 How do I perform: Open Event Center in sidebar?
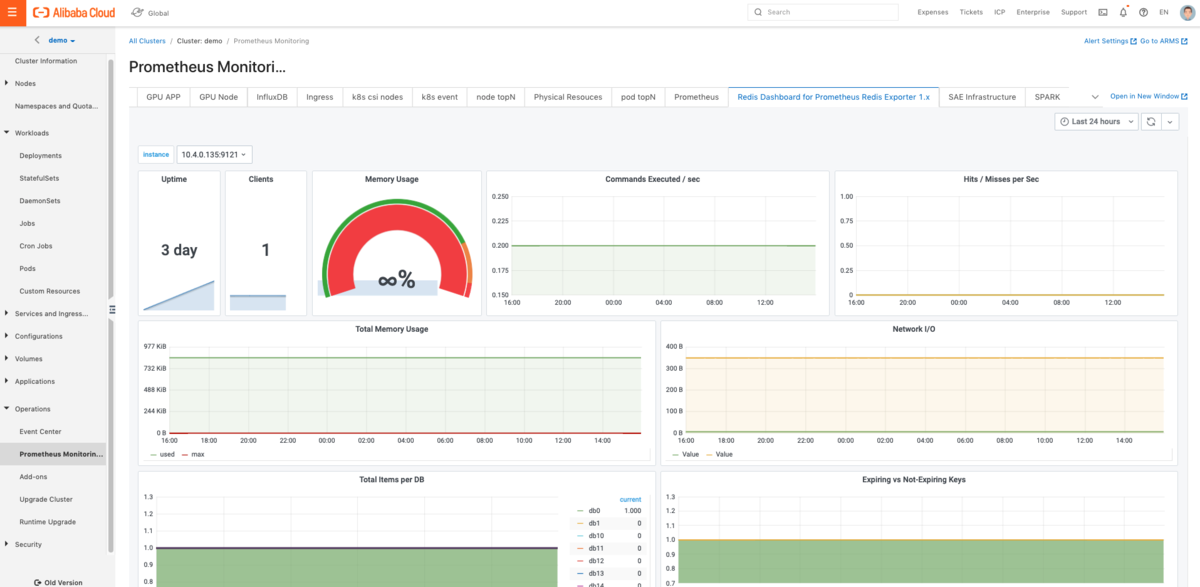tap(40, 432)
